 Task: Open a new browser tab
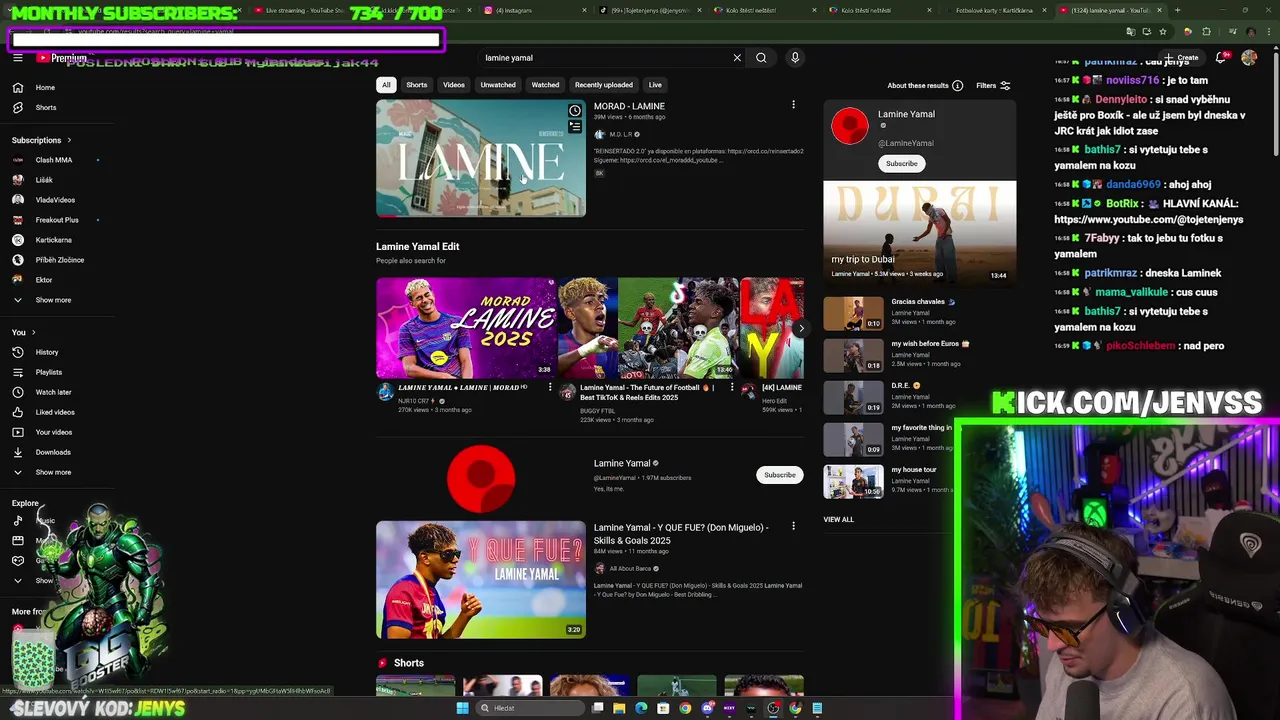point(1177,10)
